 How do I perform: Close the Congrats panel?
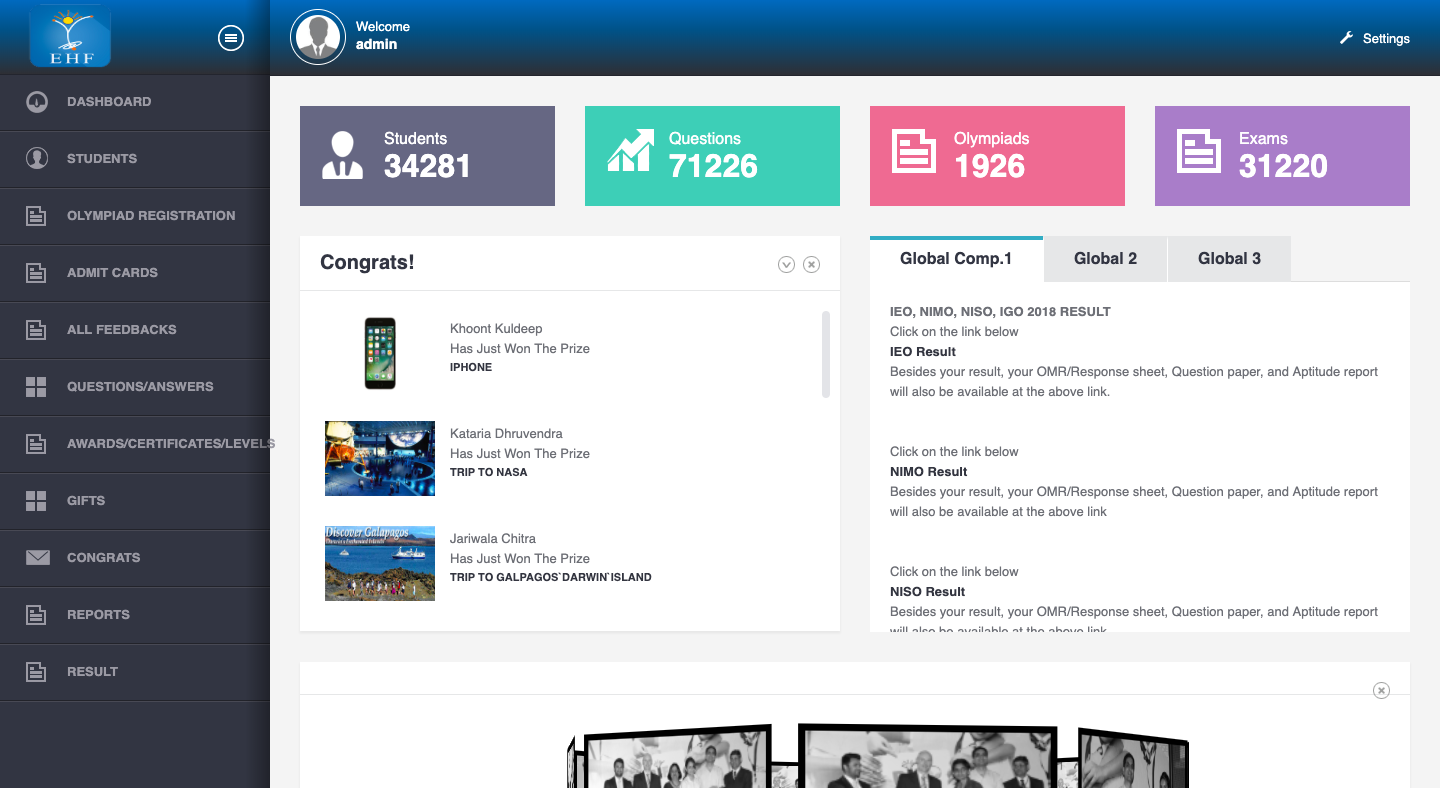(x=812, y=264)
